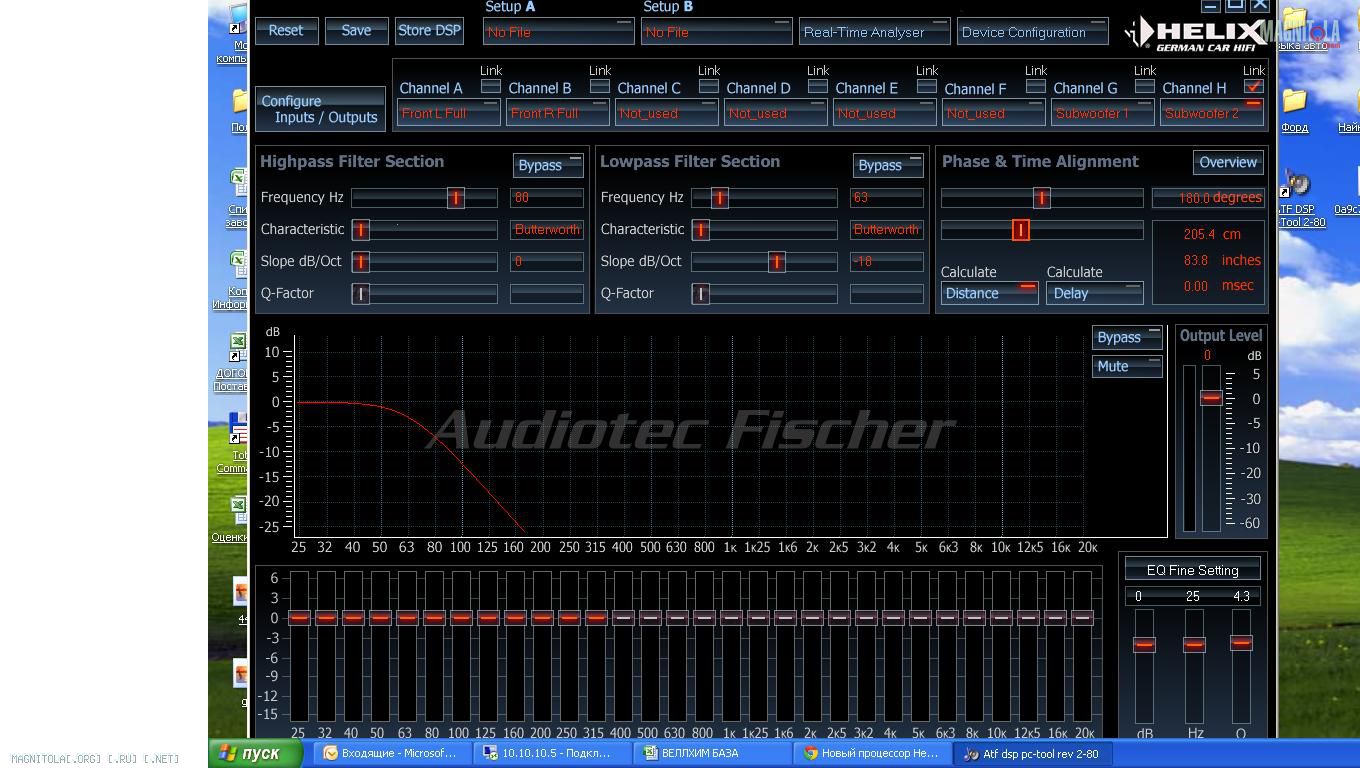Viewport: 1360px width, 768px height.
Task: Select Channel A Front L Full
Action: pos(449,113)
